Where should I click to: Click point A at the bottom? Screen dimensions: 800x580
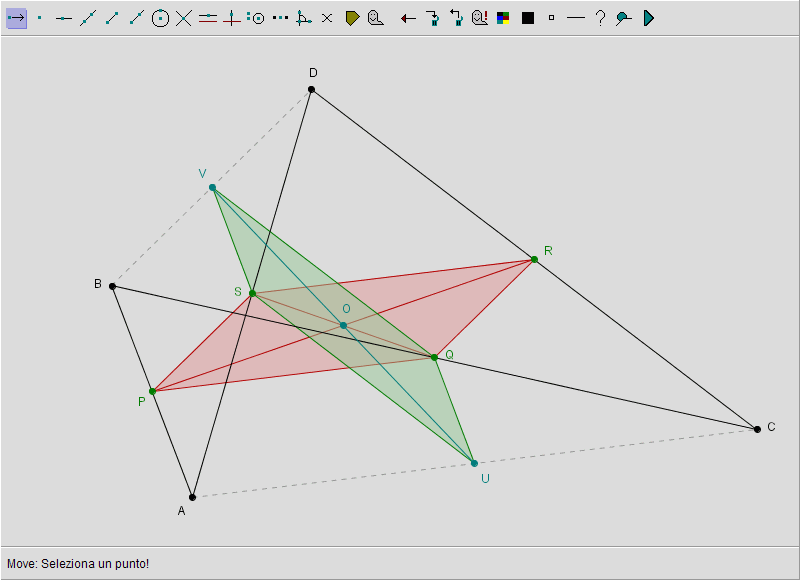point(192,497)
